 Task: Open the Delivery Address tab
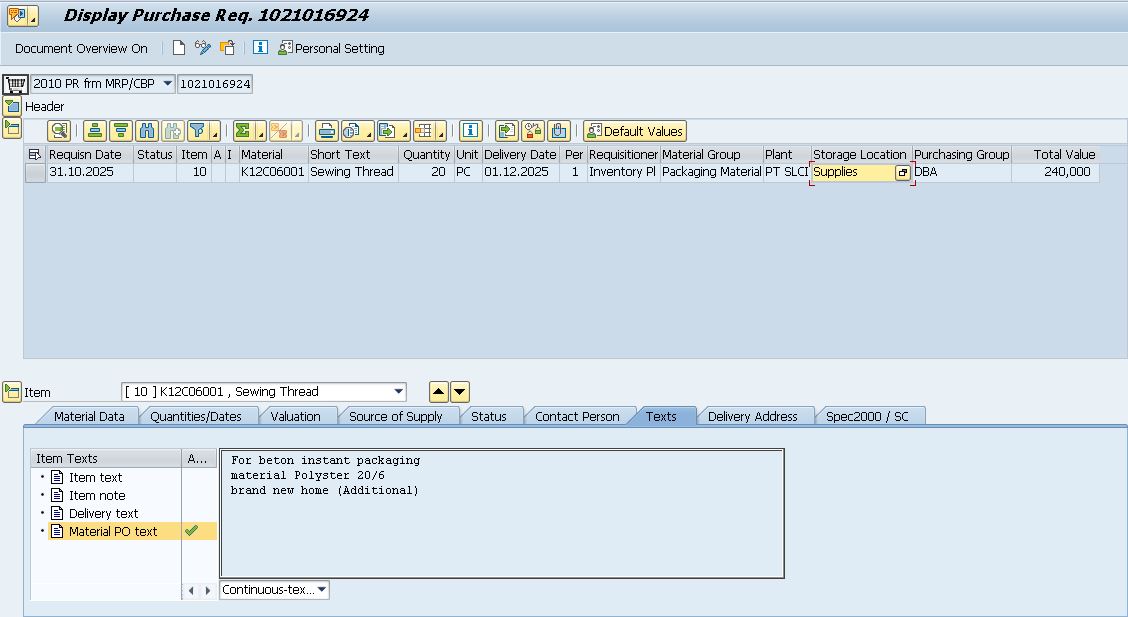pos(752,416)
